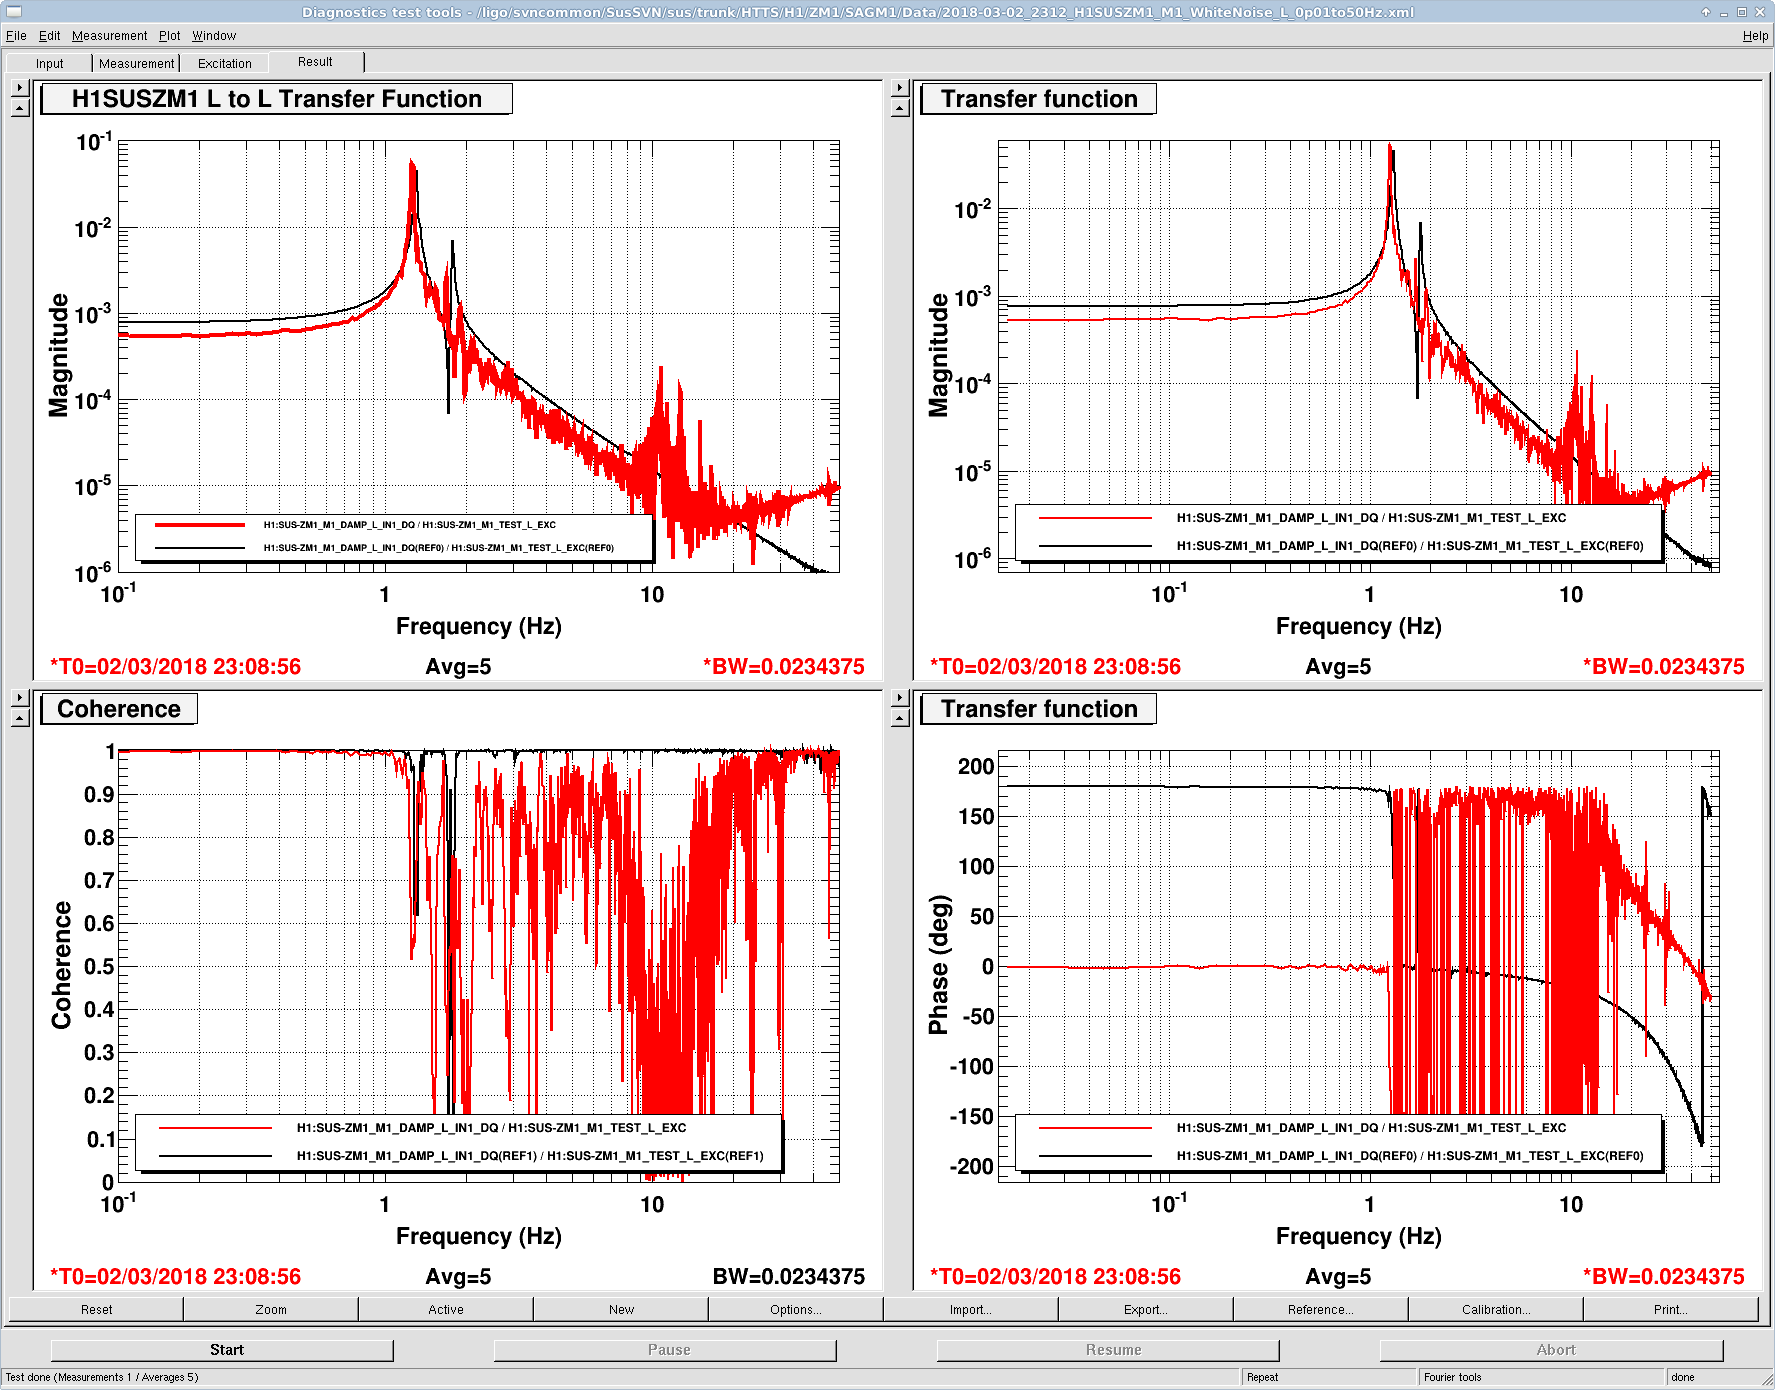
Task: Click the Fourier tools status field
Action: (1541, 1377)
